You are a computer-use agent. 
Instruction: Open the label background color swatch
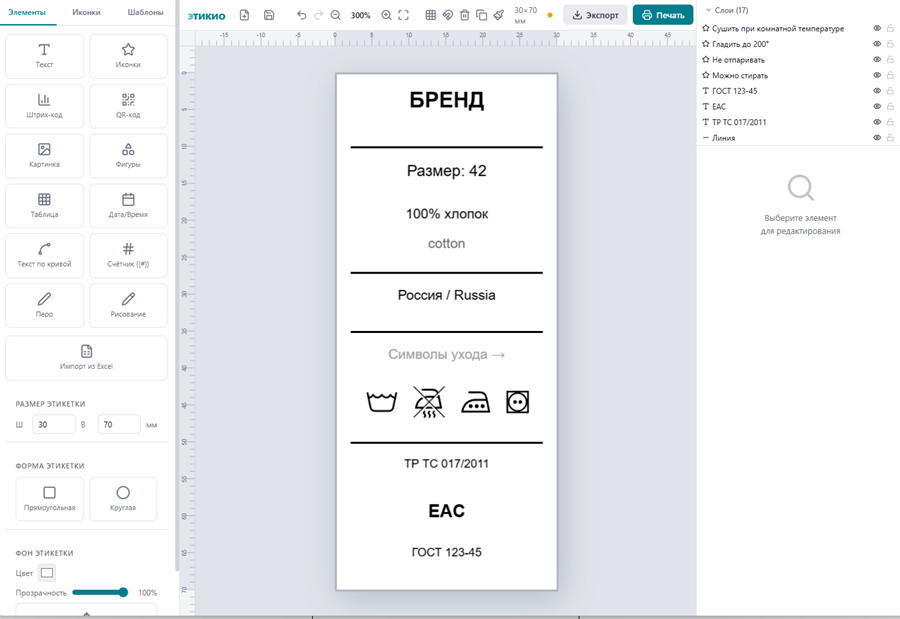pyautogui.click(x=47, y=573)
